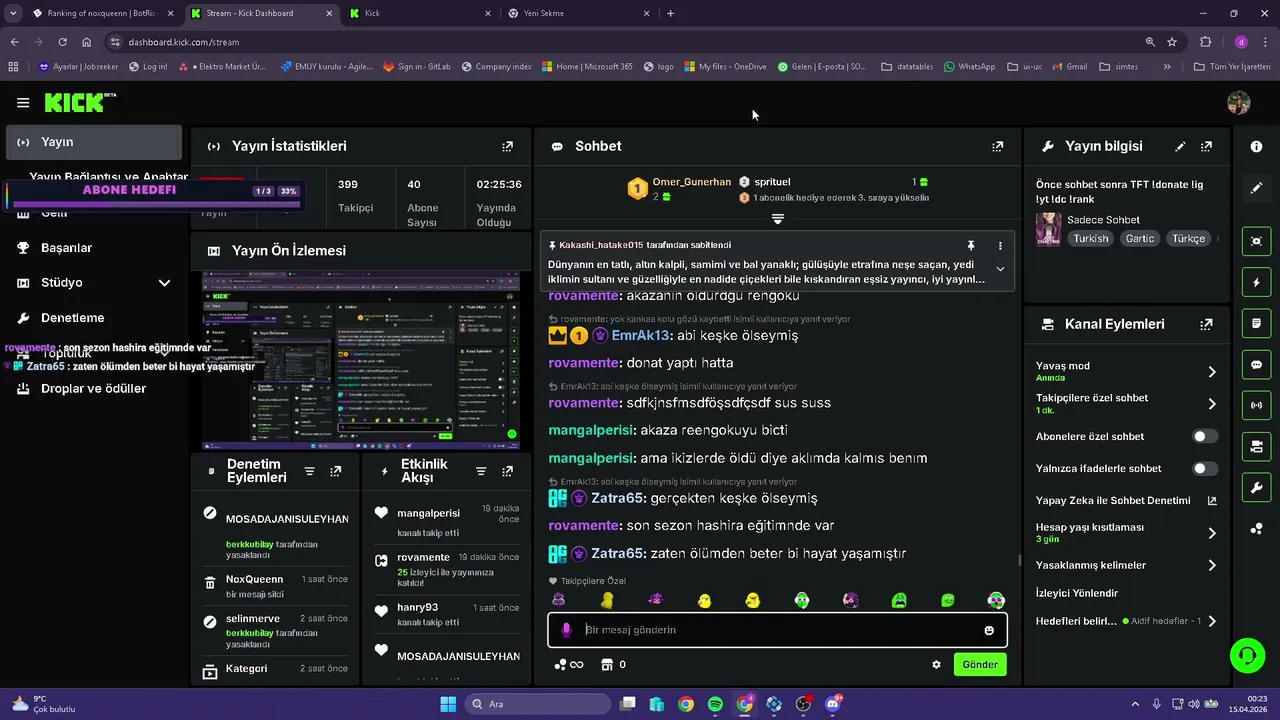Open Yapay Zeka ile Sohbet Denetimi link
This screenshot has width=1280, height=720.
click(1126, 501)
